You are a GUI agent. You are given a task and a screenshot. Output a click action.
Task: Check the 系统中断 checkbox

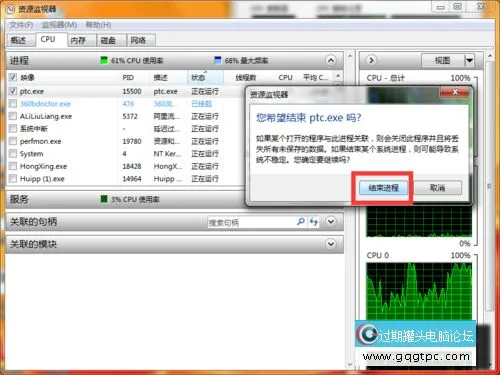pos(13,128)
